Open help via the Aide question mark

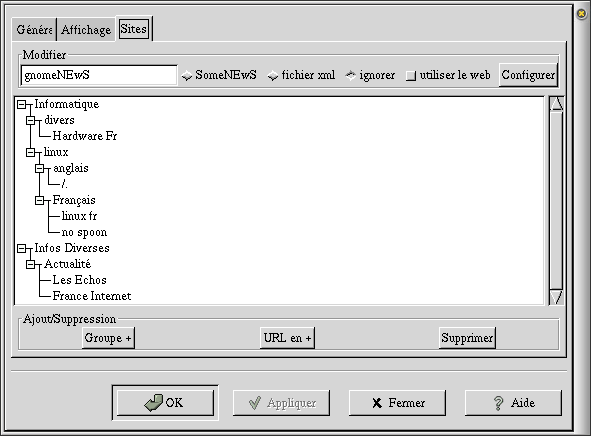(x=513, y=403)
